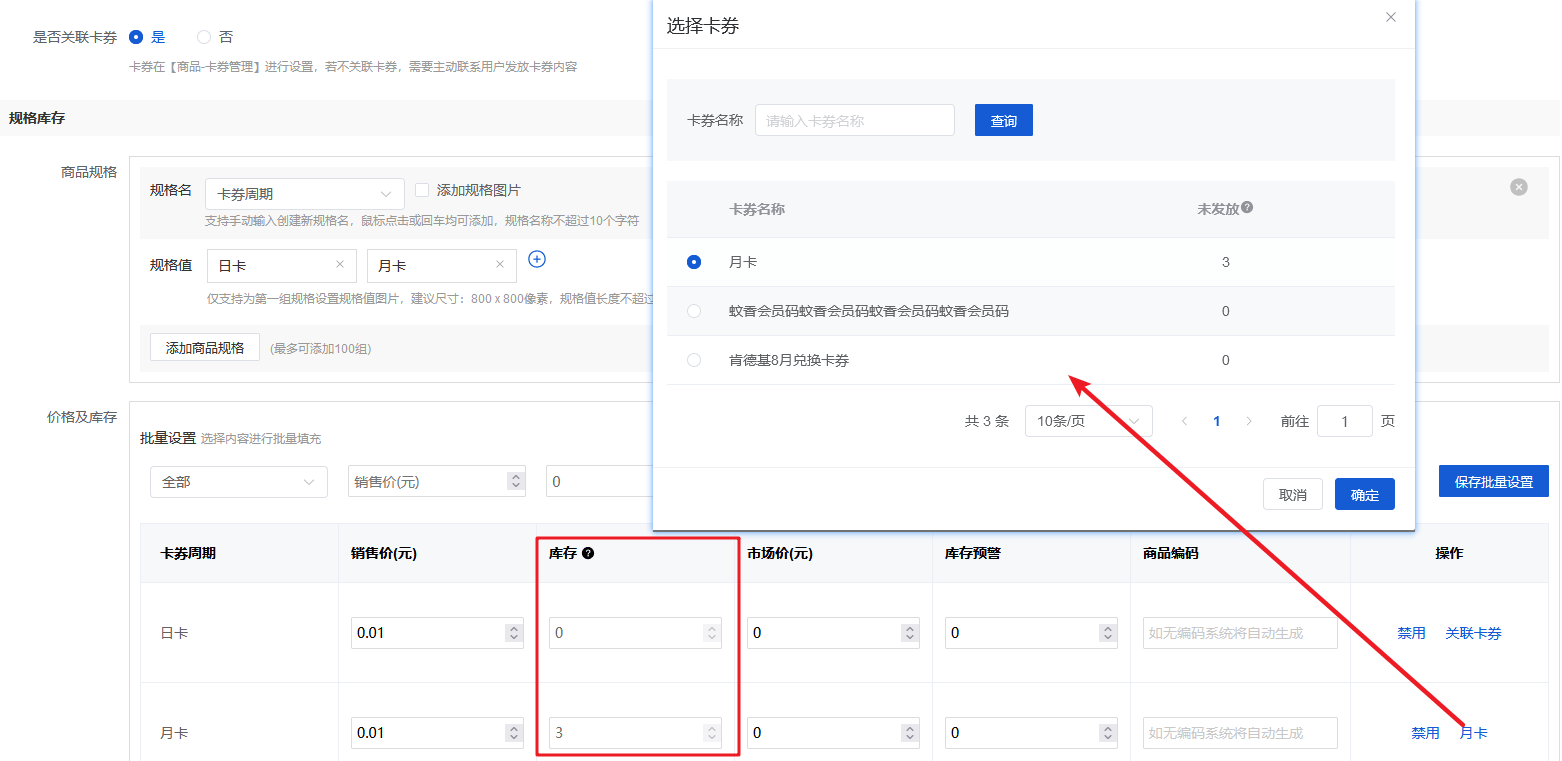Click 禁用 link in 日卡 row

[1411, 633]
